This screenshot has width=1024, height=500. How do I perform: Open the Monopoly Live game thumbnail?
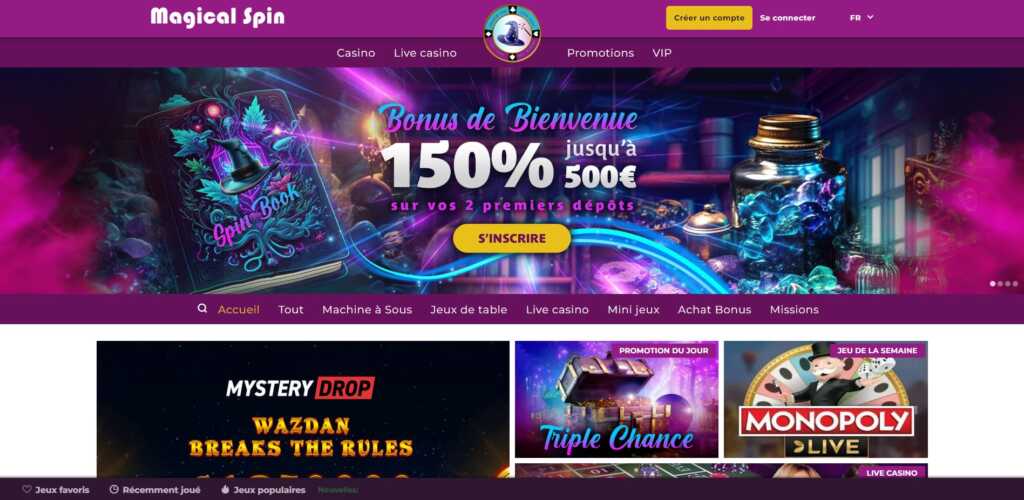pyautogui.click(x=825, y=399)
